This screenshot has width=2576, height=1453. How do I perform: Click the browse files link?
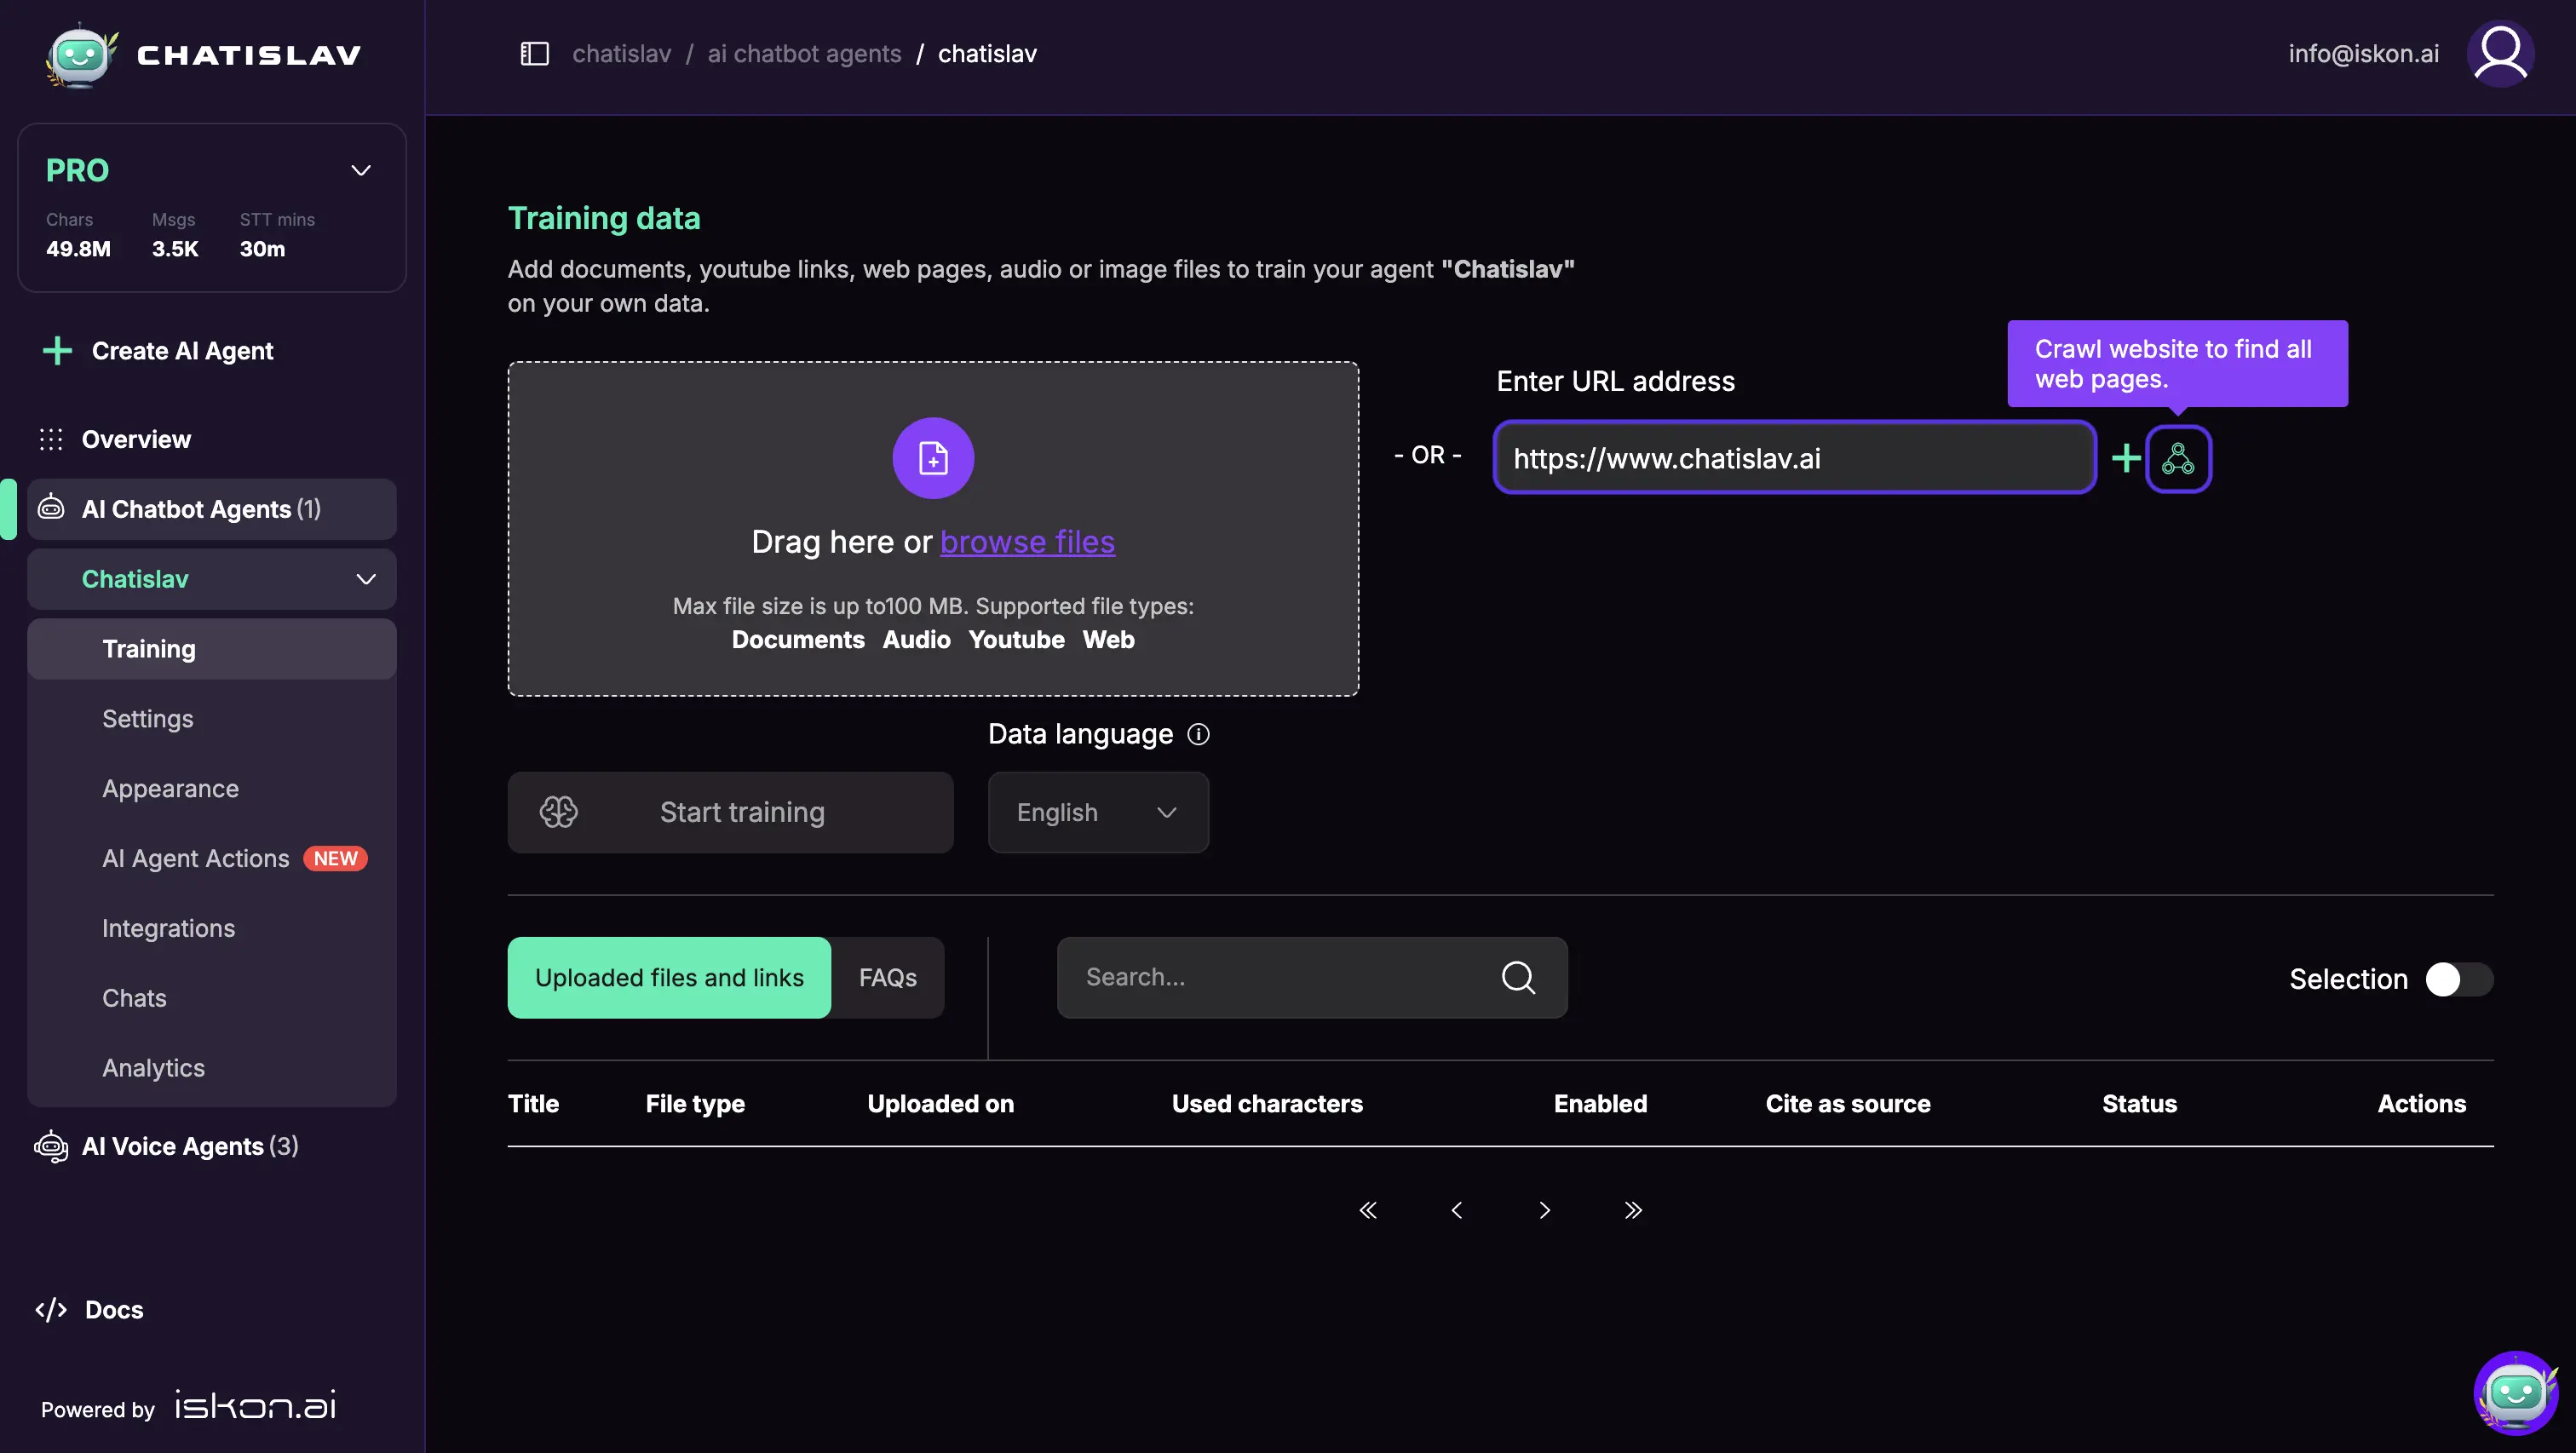(1027, 542)
